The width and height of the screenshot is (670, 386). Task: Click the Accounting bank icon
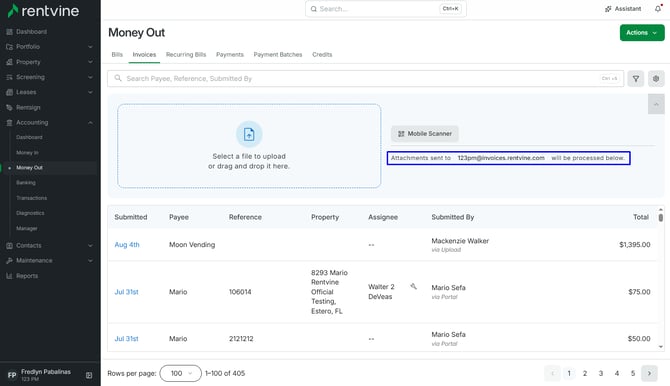(x=9, y=123)
